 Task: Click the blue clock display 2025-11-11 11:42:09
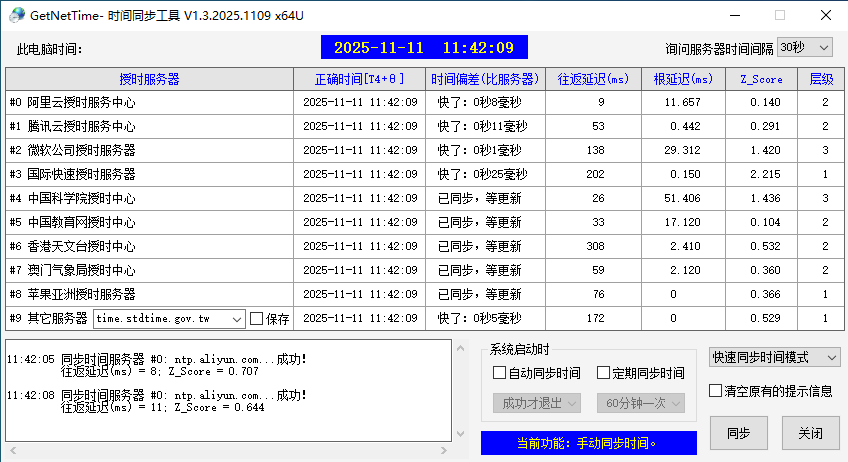coord(424,48)
